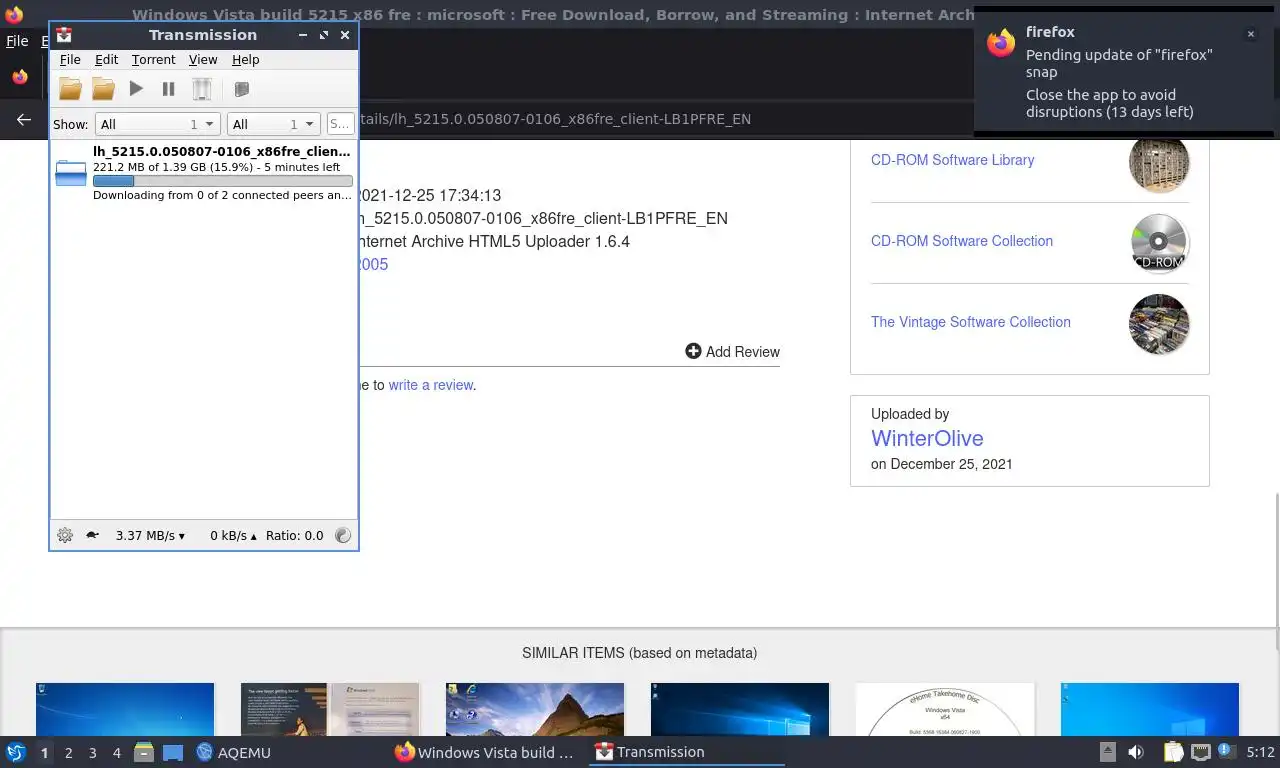The width and height of the screenshot is (1280, 768).
Task: Click the second folder icon in Transmission toolbar
Action: tap(103, 89)
